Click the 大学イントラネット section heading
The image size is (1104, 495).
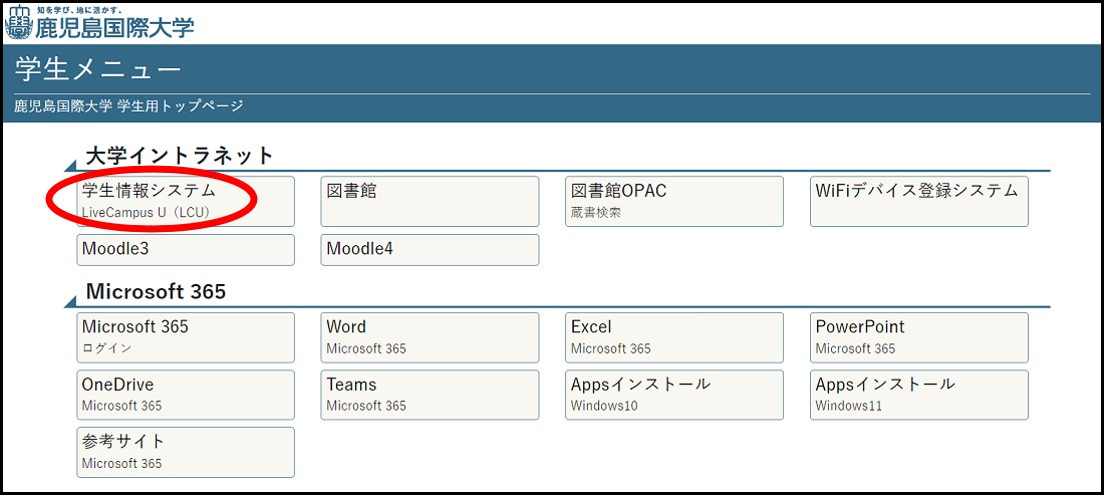point(180,155)
